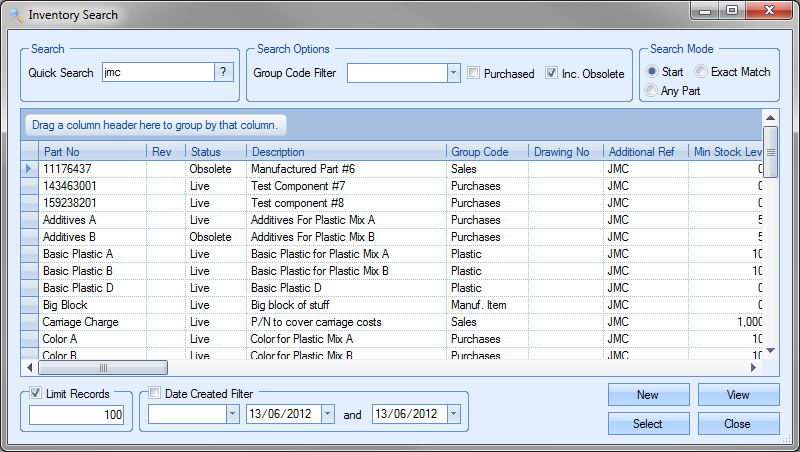
Task: Sort by the Part No column header
Action: (x=90, y=152)
